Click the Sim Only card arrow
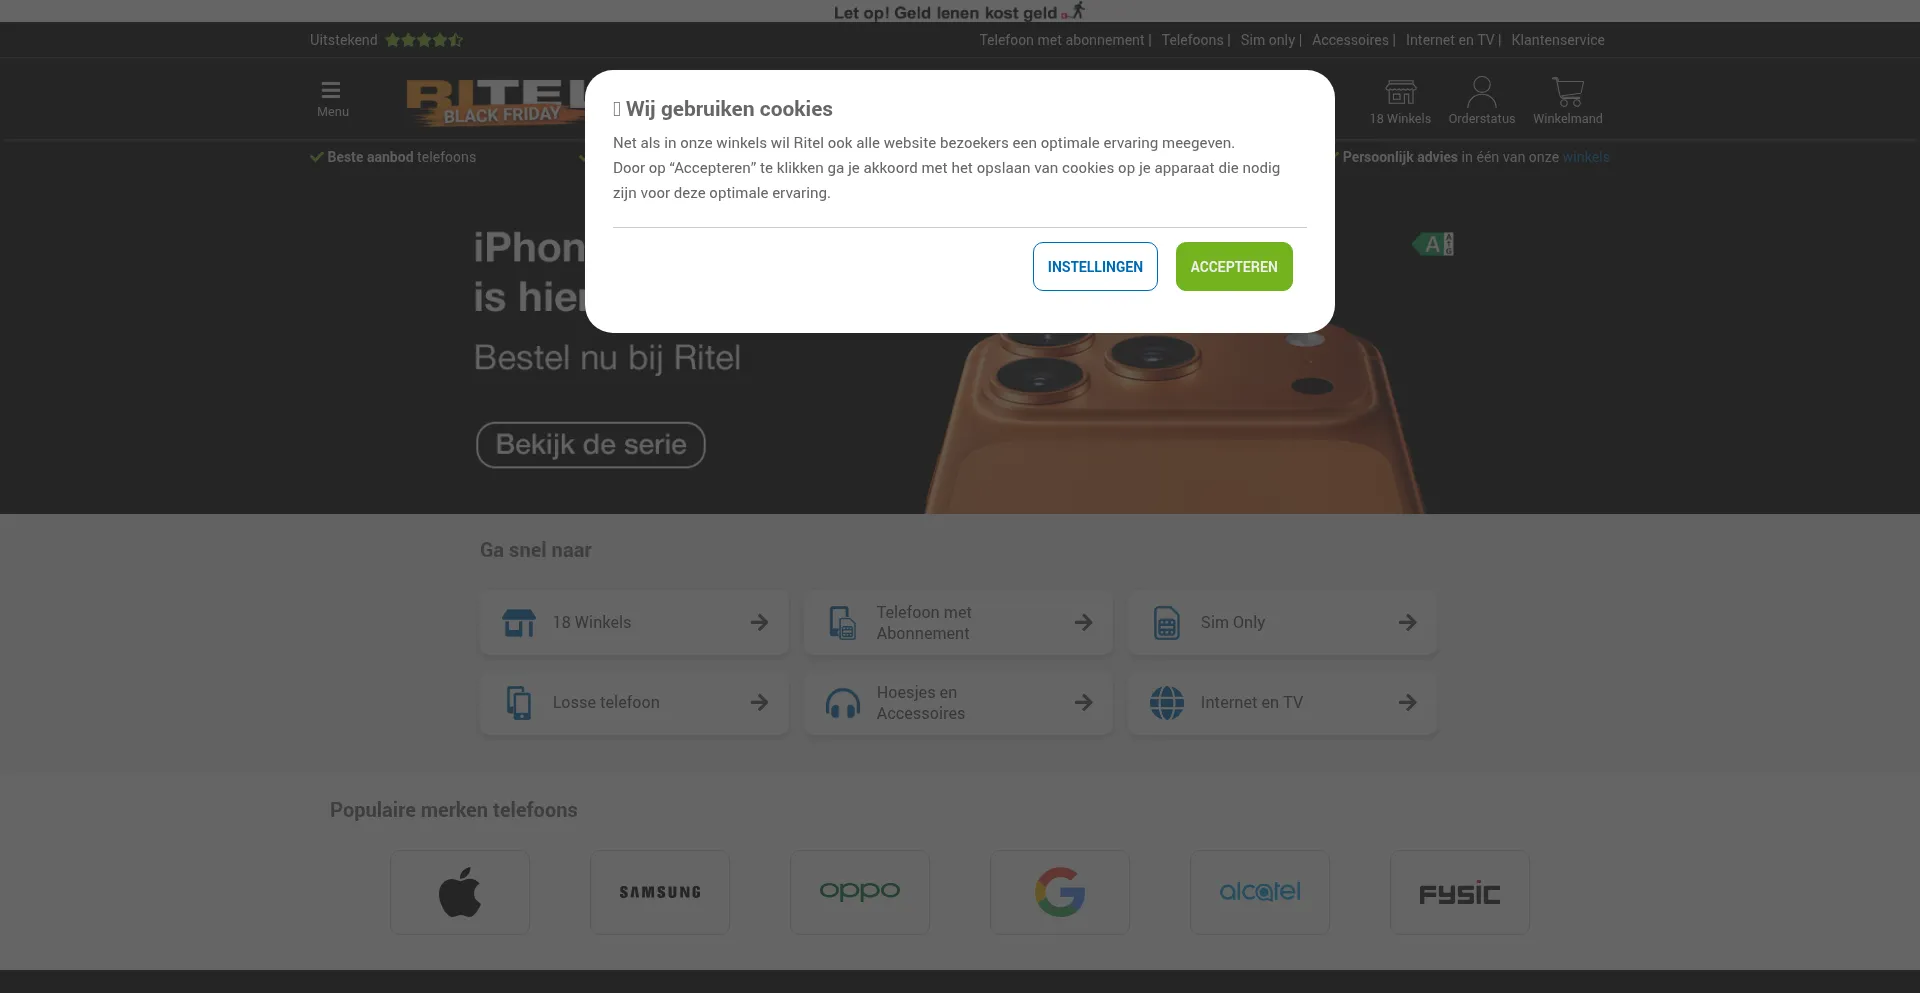This screenshot has width=1920, height=993. pyautogui.click(x=1408, y=622)
